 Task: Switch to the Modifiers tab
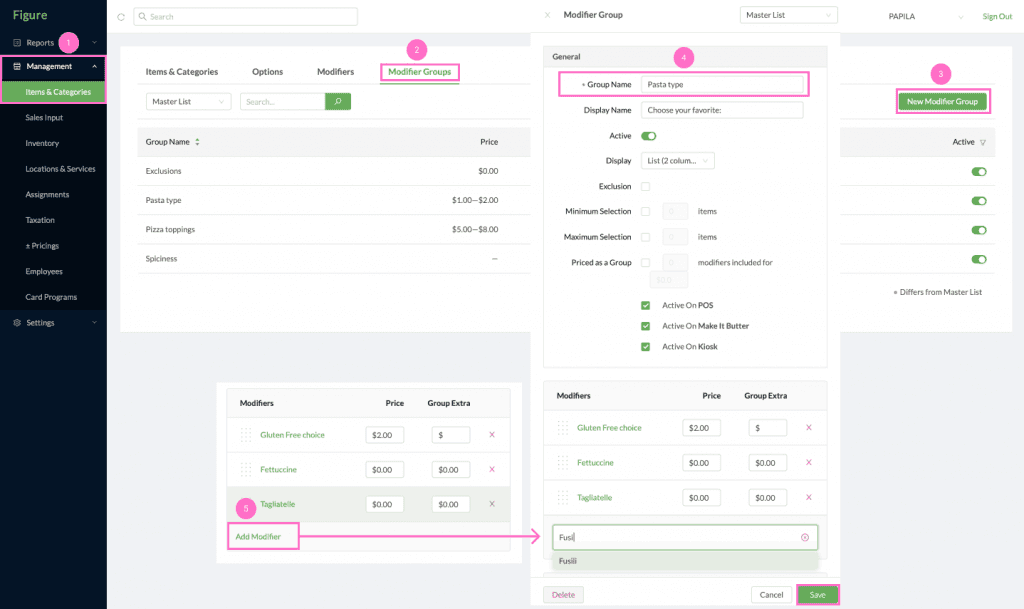pos(335,72)
